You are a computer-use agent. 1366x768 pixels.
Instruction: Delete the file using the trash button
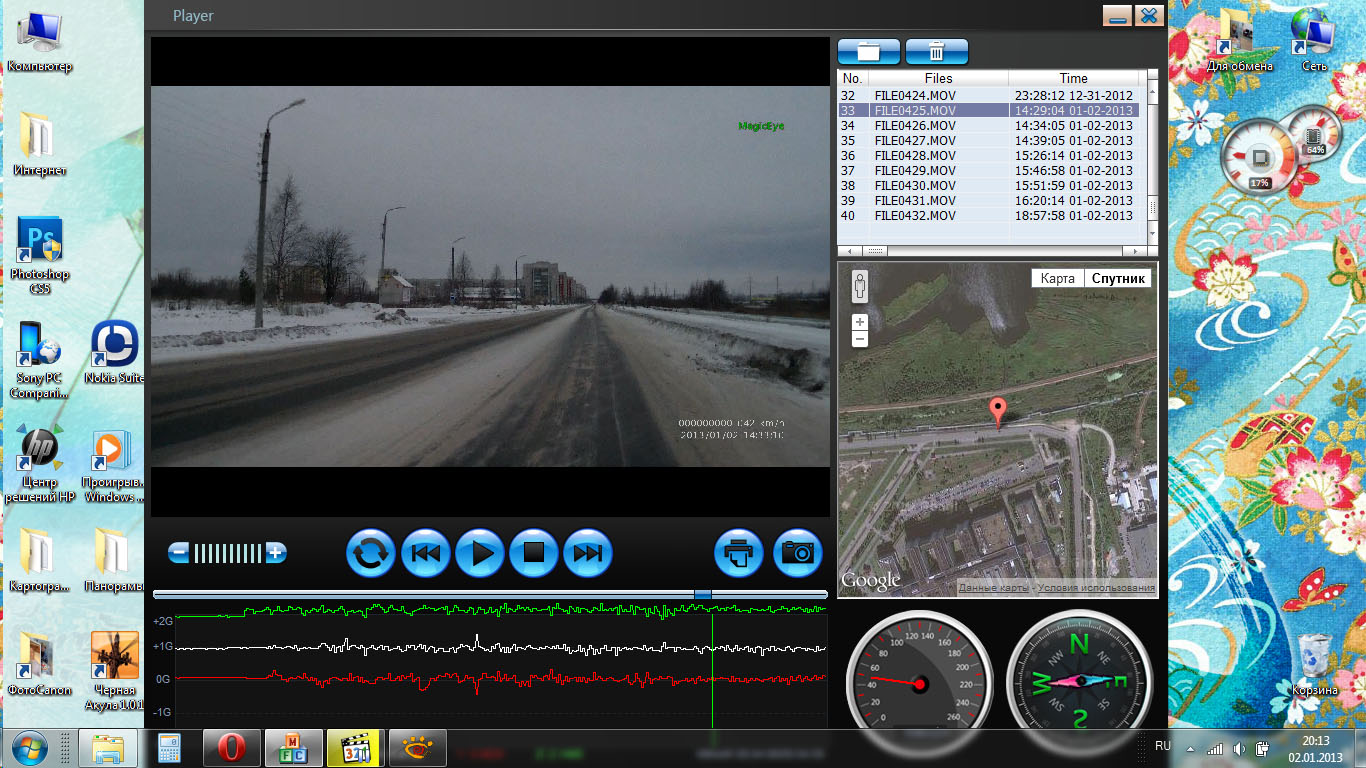point(937,52)
